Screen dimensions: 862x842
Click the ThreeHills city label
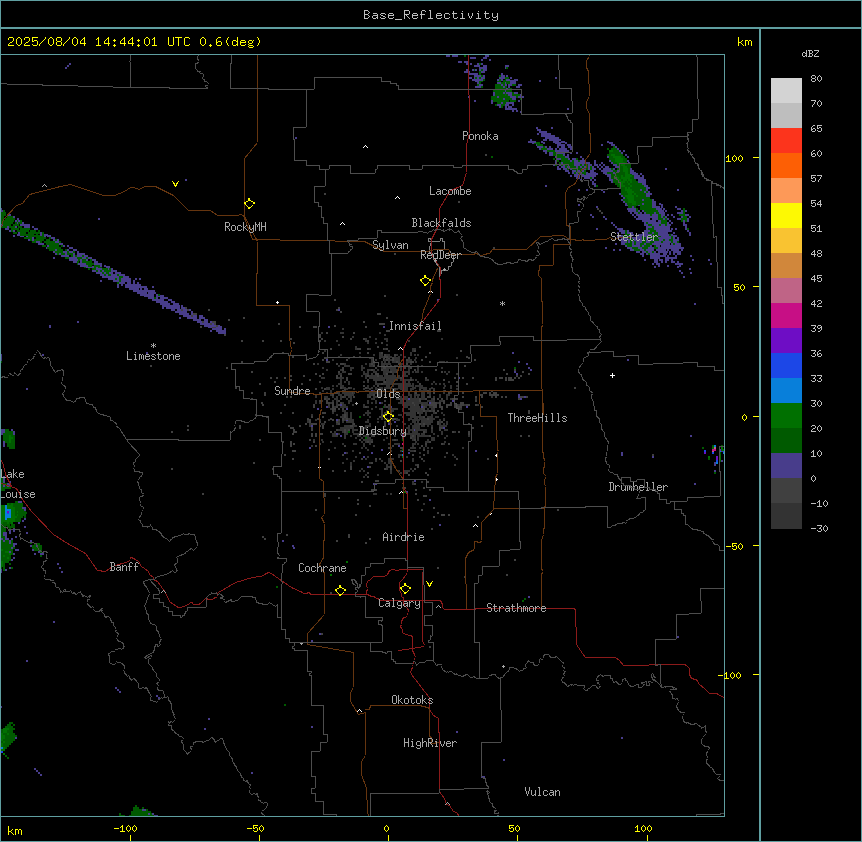click(x=537, y=418)
